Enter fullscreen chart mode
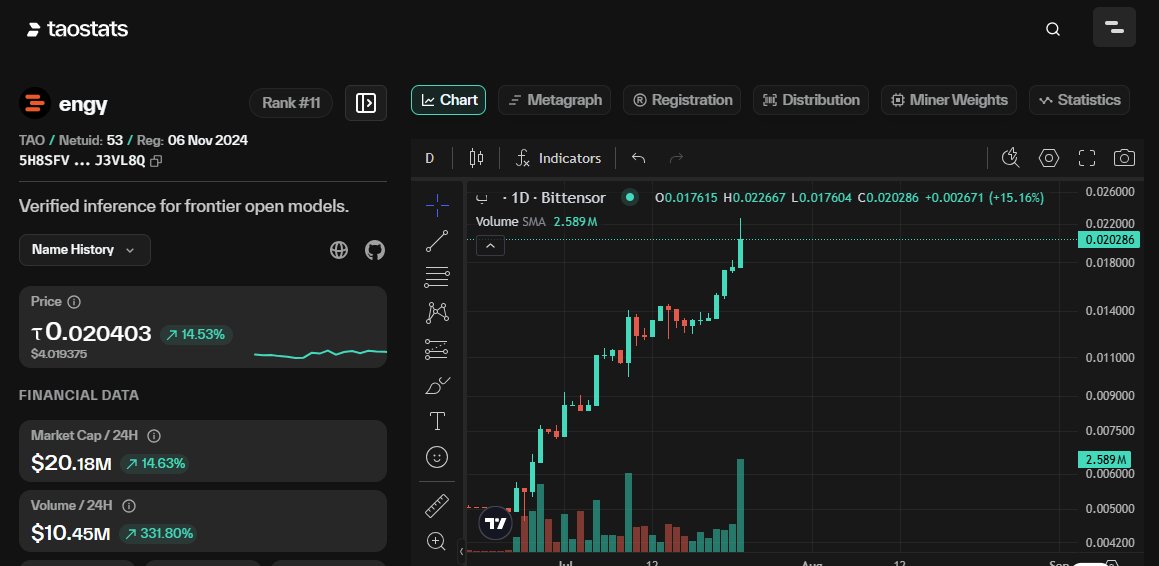This screenshot has width=1159, height=566. (1087, 157)
